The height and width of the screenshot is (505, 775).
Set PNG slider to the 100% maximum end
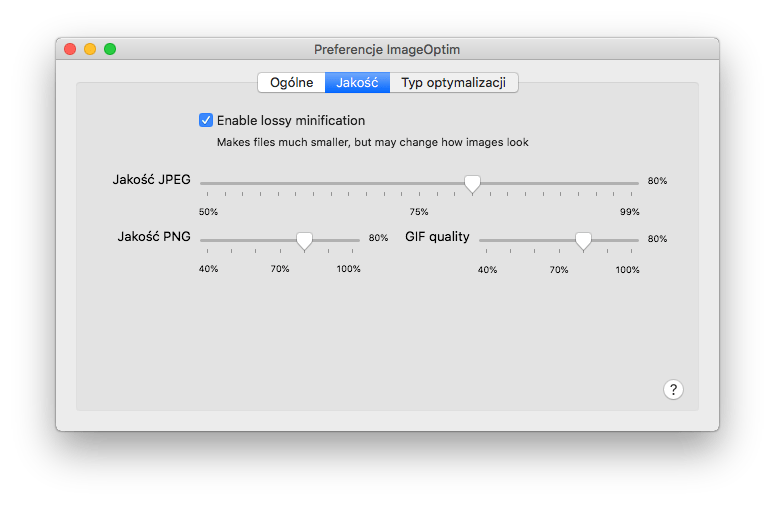click(x=357, y=240)
